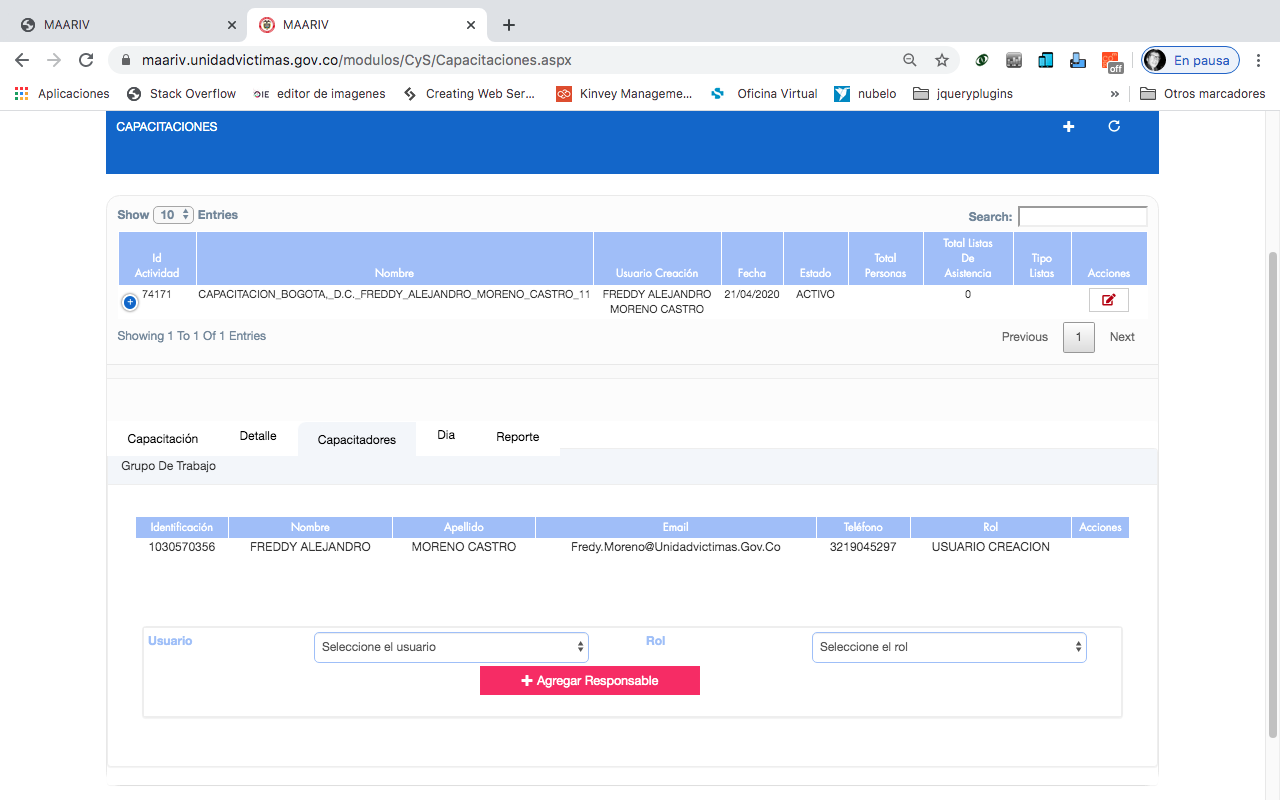Click the USUARIO CREACION role cell
This screenshot has width=1280, height=800.
(x=991, y=547)
